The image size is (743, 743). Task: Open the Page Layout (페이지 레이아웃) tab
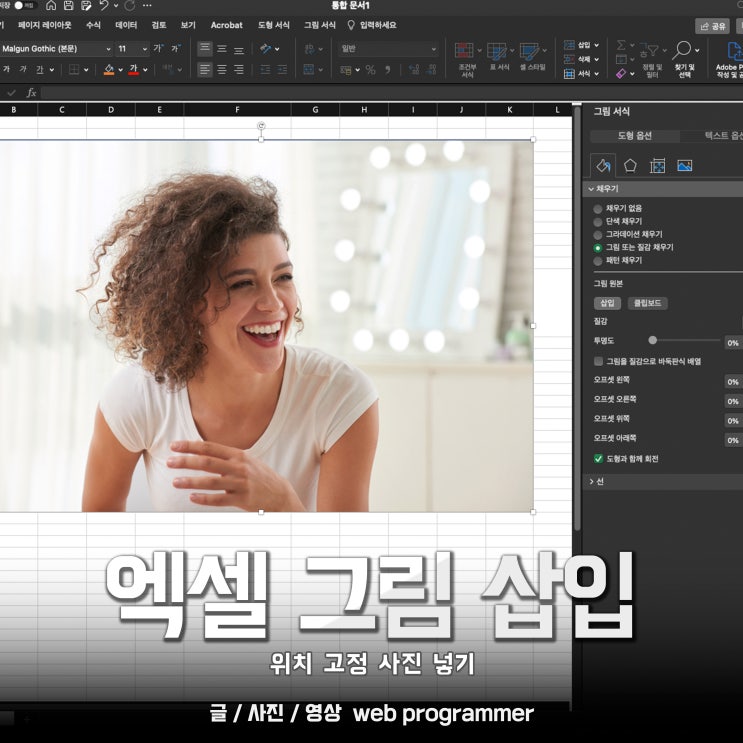click(x=44, y=25)
